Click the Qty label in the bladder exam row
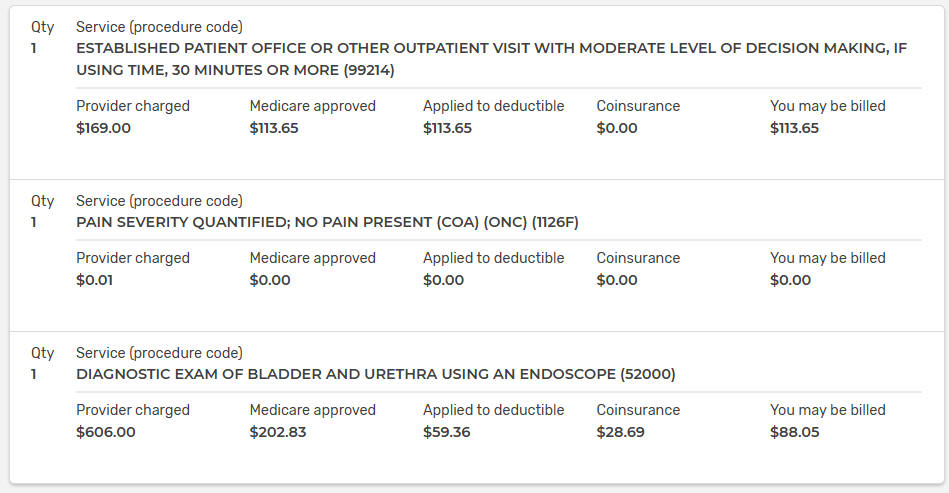This screenshot has height=493, width=949. 42,353
